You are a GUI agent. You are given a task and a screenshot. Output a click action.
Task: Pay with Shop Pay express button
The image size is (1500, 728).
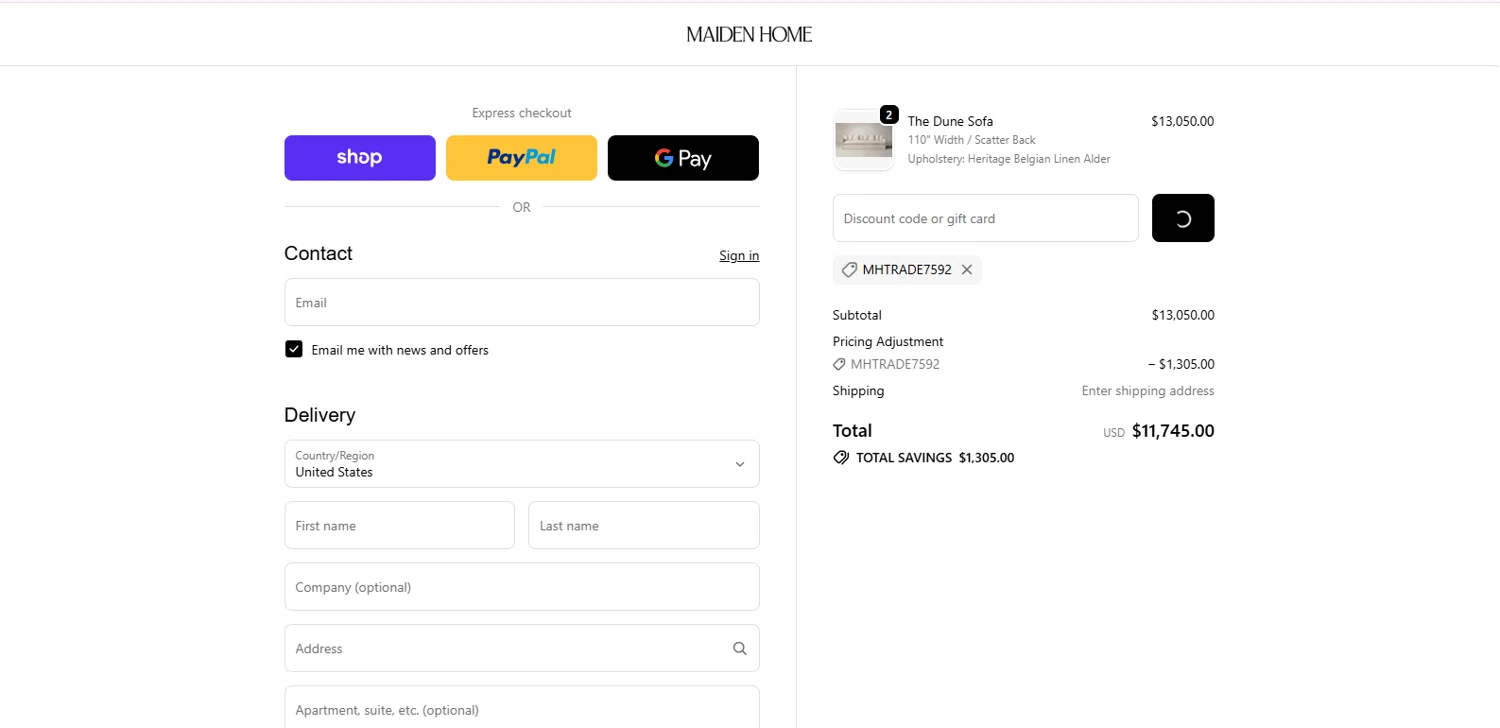click(x=360, y=158)
